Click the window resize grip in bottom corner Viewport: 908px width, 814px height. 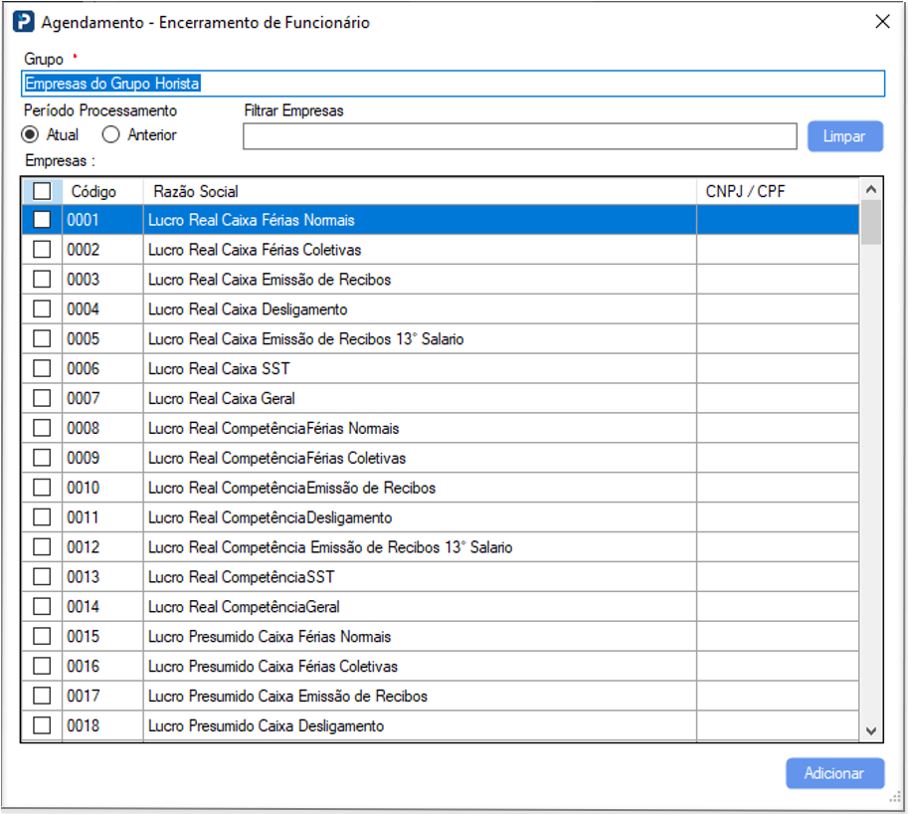click(896, 798)
